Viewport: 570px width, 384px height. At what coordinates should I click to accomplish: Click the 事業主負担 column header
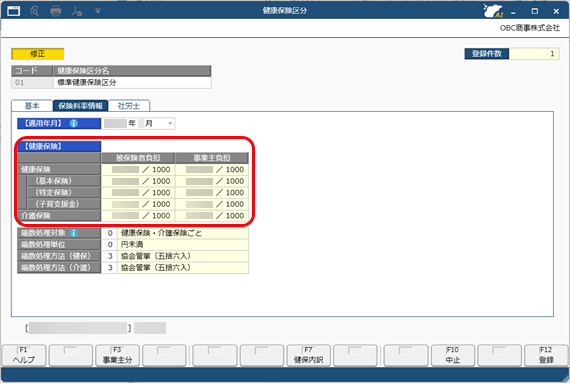(212, 158)
